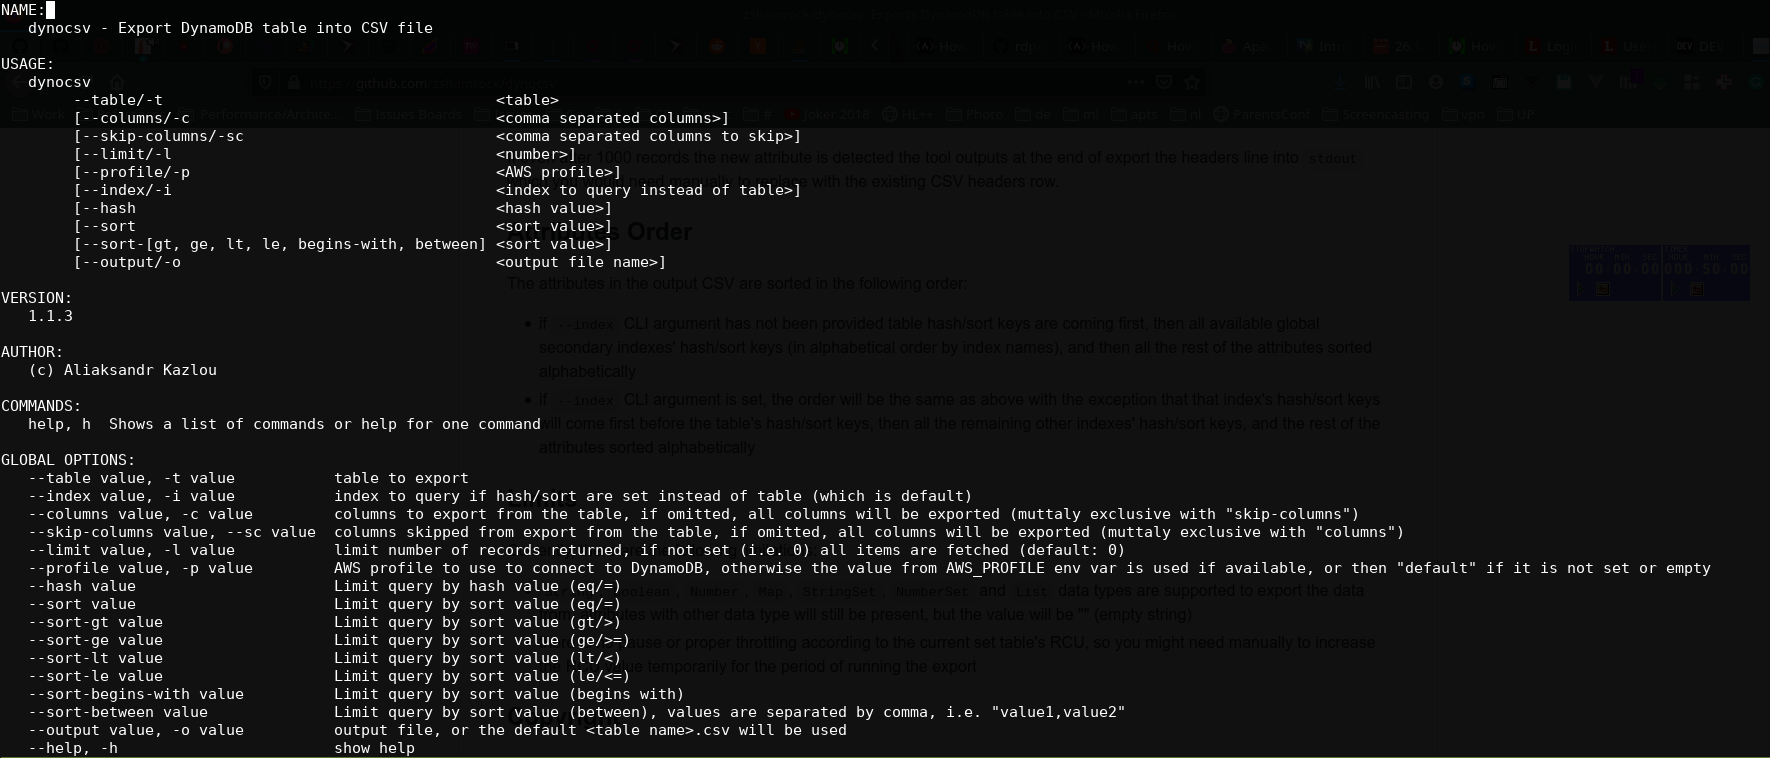The height and width of the screenshot is (758, 1770).
Task: Click the '--help, -h' option line in the terminal
Action: 73,748
